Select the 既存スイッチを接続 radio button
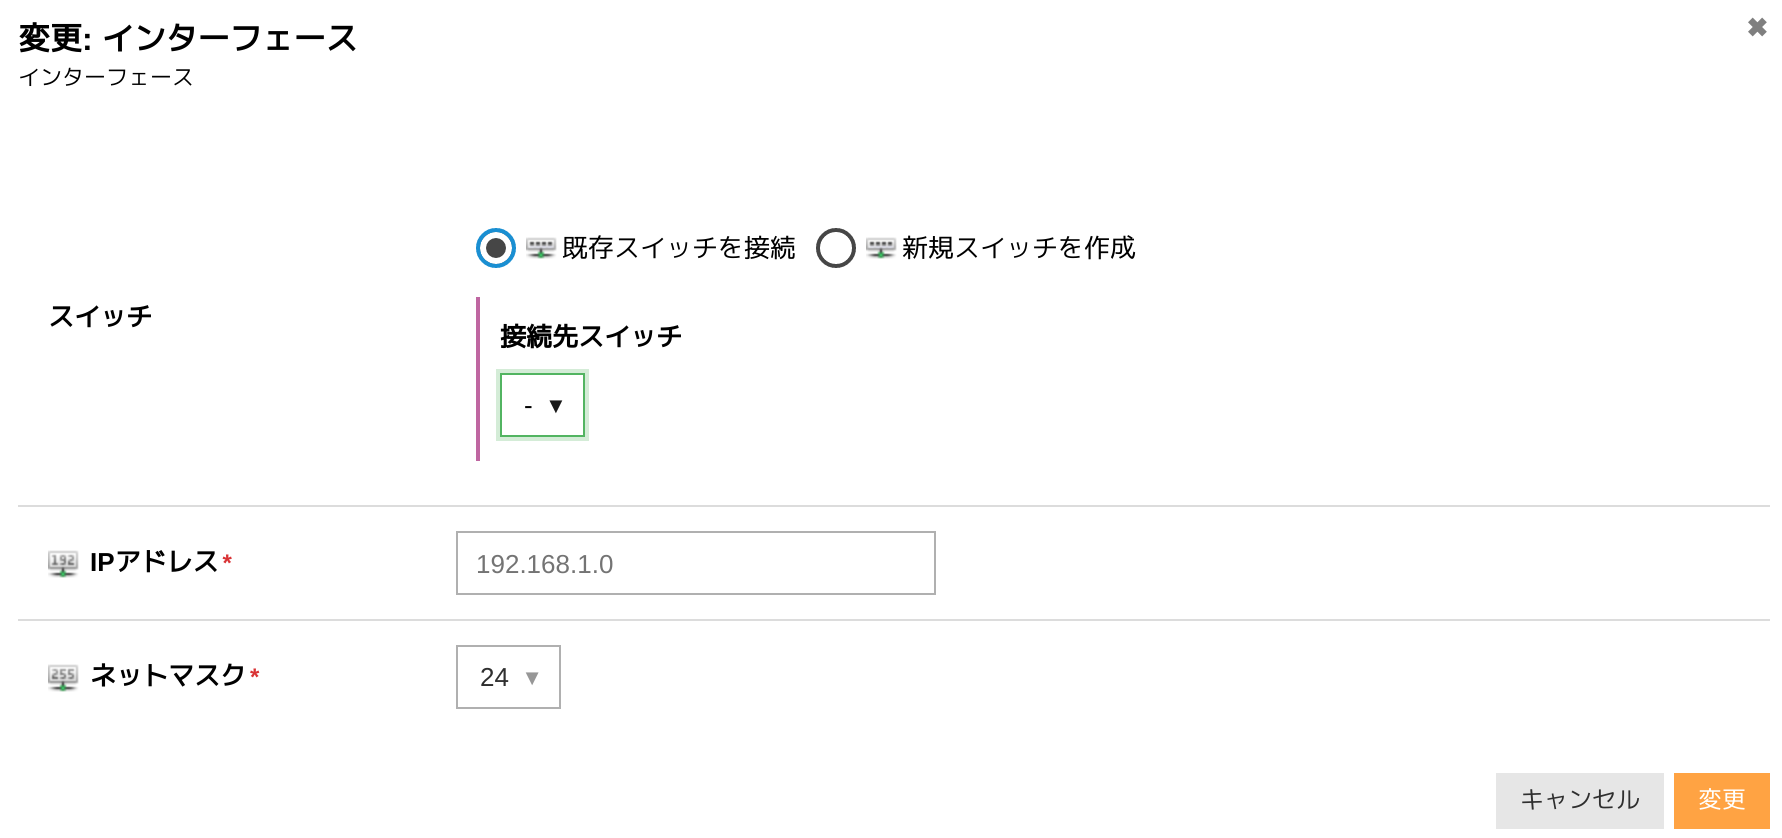The image size is (1782, 838). (494, 247)
